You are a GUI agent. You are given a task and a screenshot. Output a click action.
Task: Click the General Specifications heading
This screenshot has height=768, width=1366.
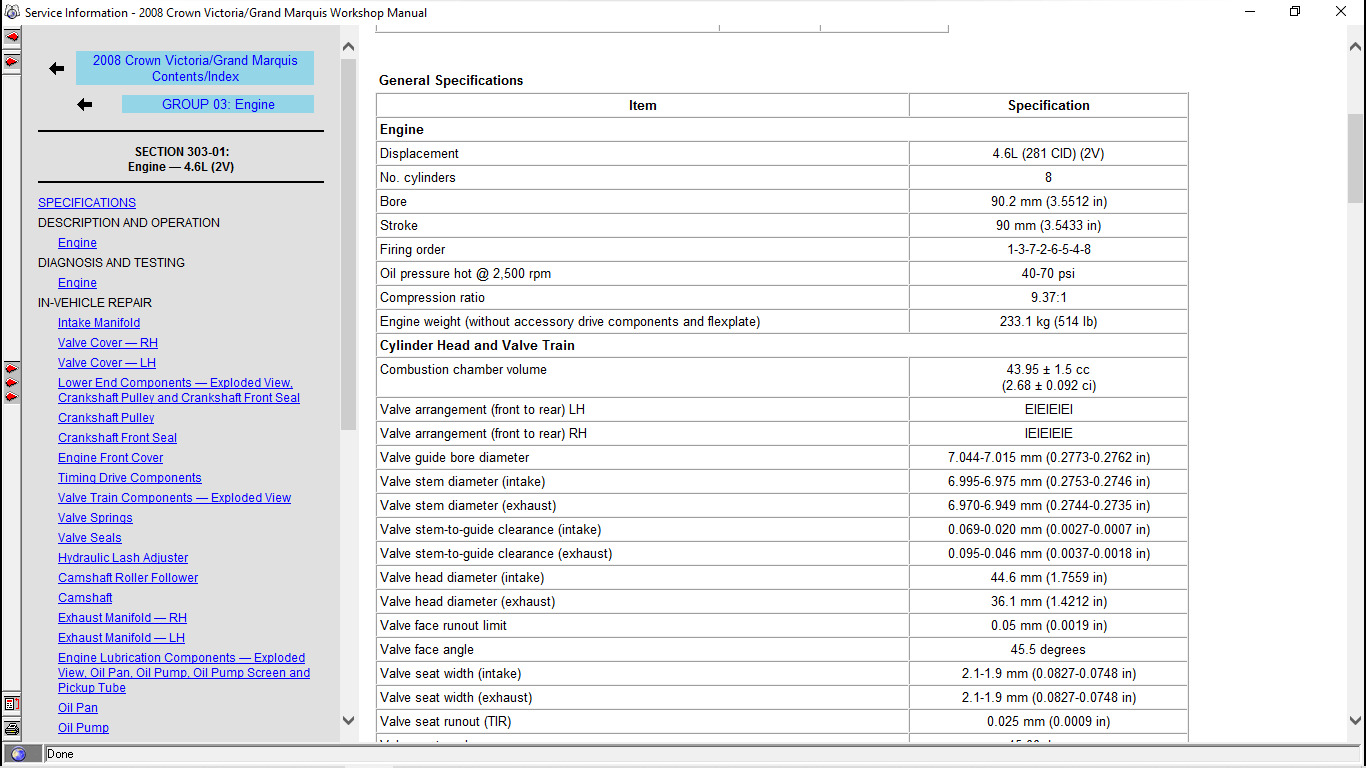click(x=451, y=80)
